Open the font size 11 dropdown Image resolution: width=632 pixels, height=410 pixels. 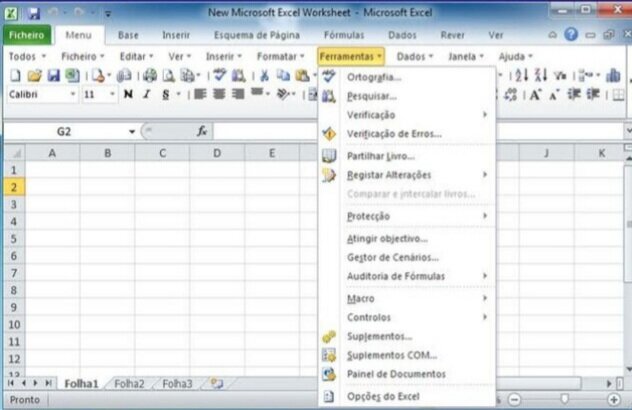pyautogui.click(x=112, y=94)
